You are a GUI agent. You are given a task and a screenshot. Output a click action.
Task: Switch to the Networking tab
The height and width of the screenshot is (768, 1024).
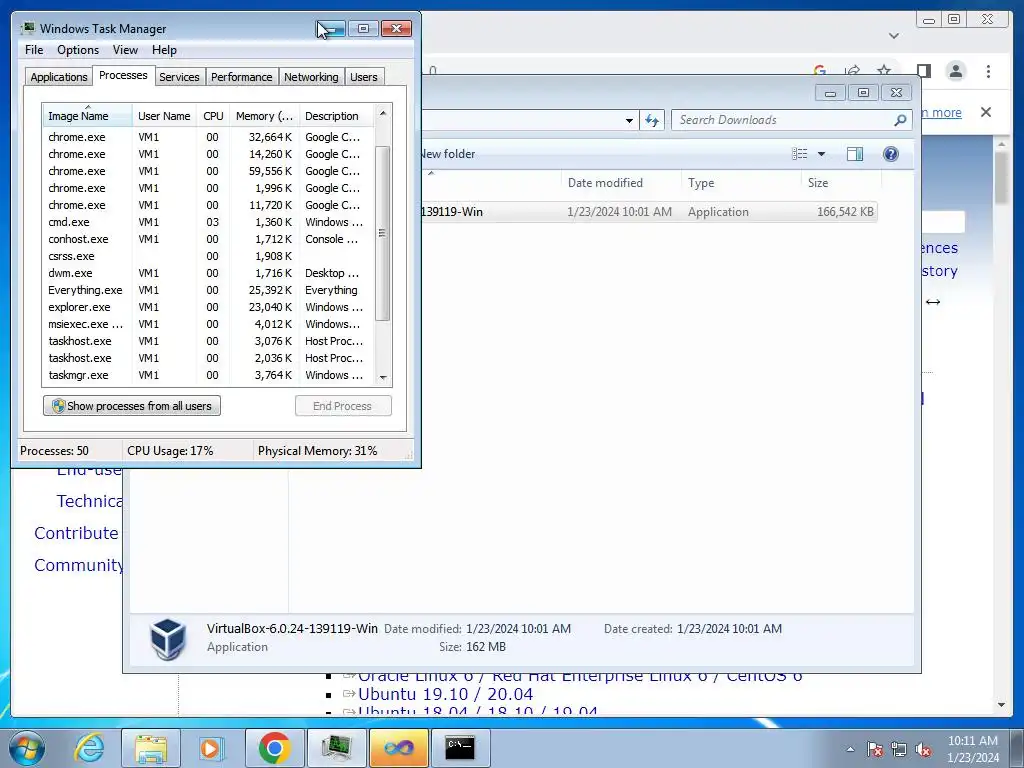pos(311,77)
